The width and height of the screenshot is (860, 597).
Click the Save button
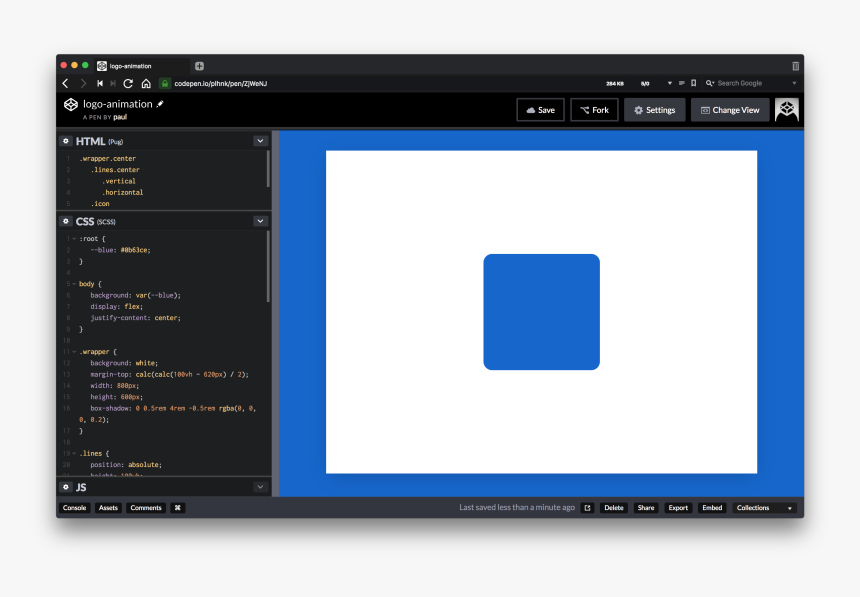point(540,110)
